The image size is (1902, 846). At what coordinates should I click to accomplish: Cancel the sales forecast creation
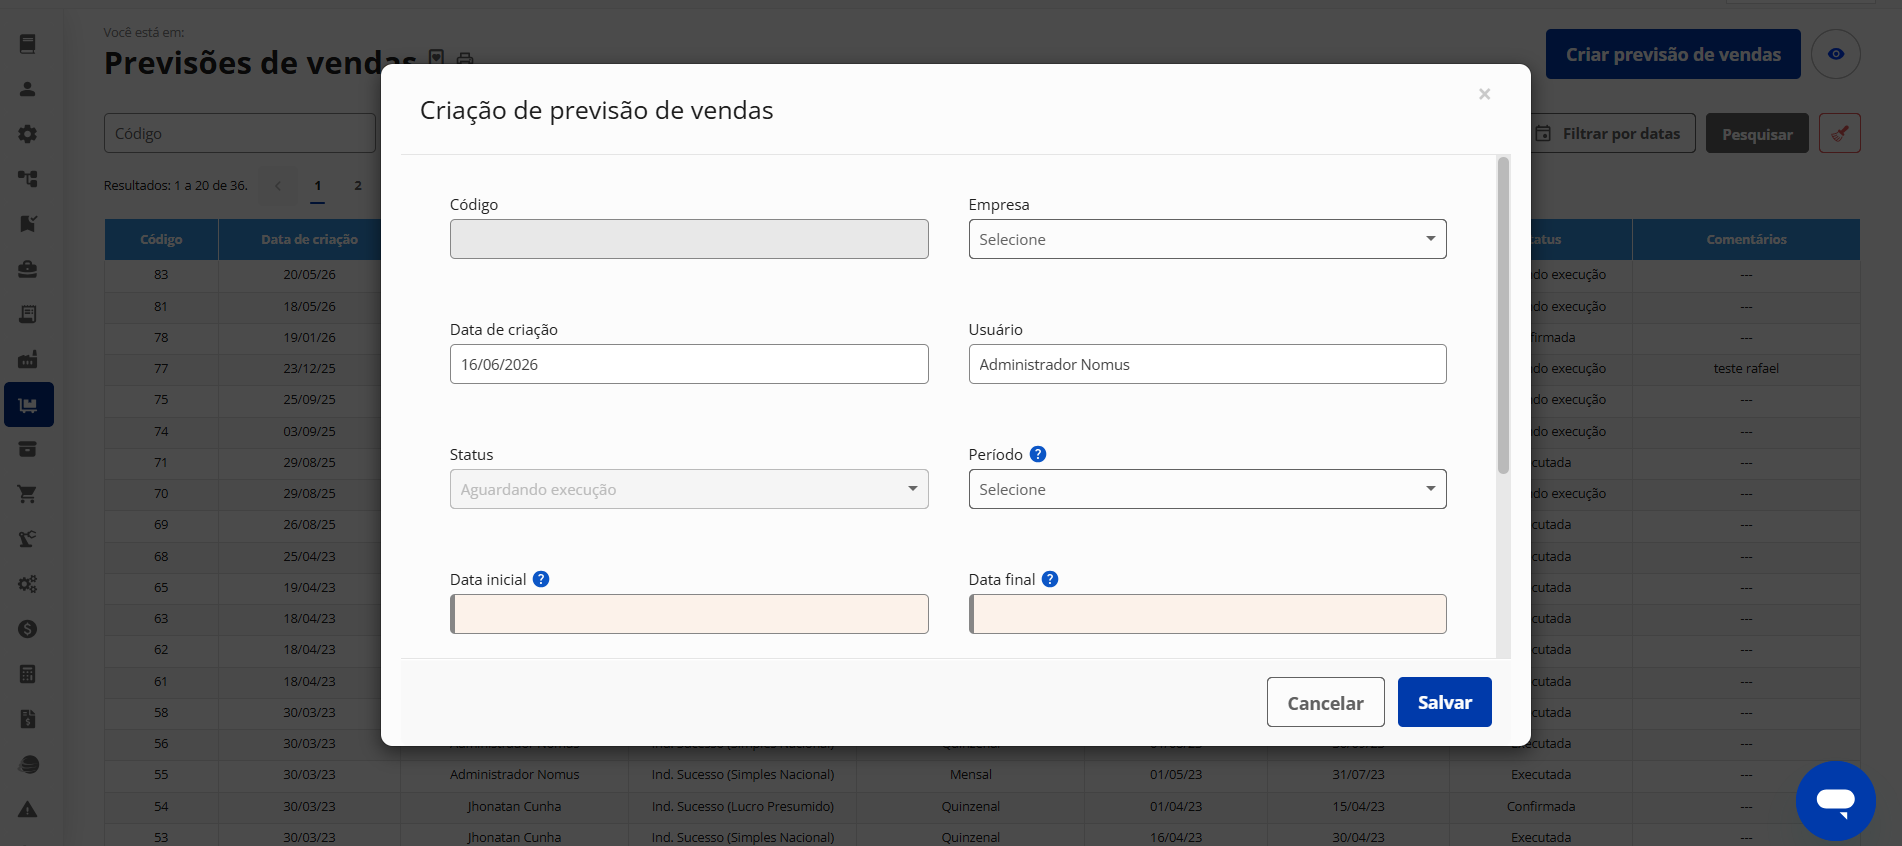1325,702
